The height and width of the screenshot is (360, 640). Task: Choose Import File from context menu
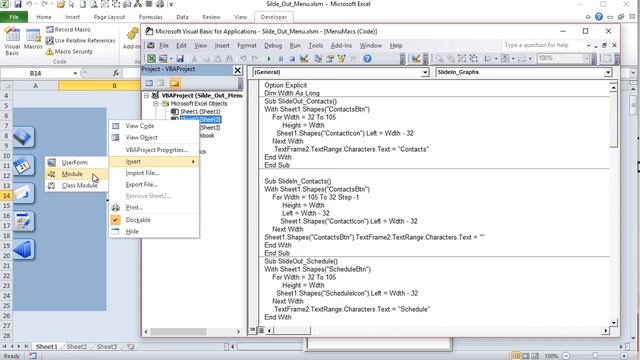point(154,173)
